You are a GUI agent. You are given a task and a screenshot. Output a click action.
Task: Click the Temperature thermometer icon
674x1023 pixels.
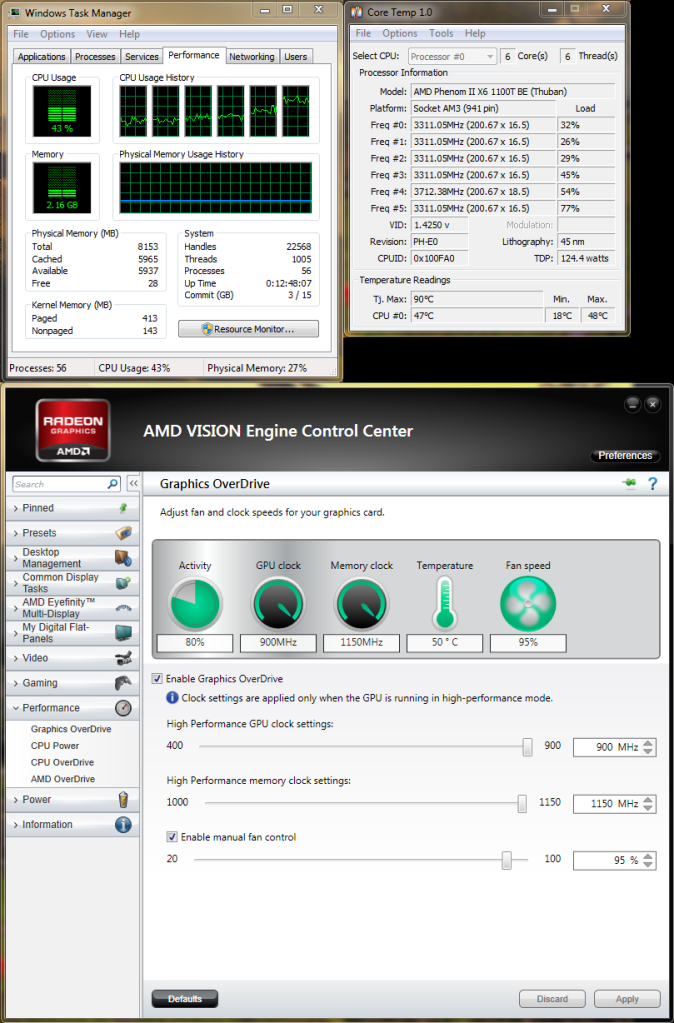click(x=445, y=602)
